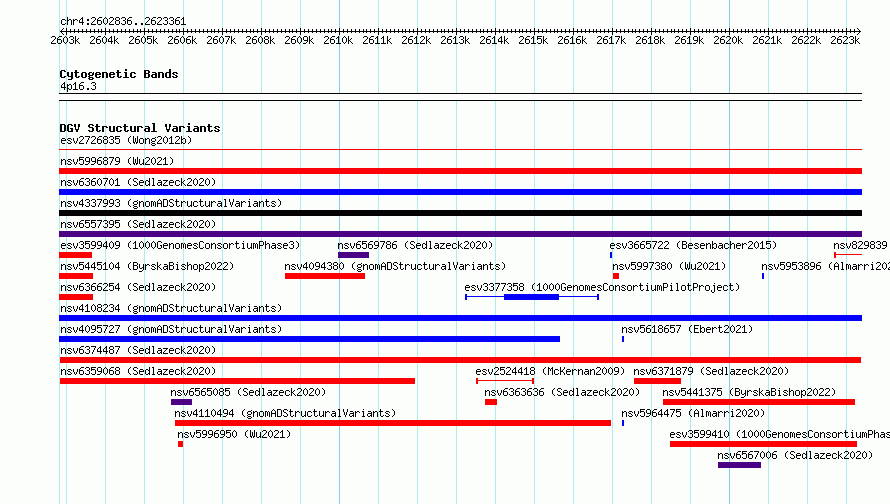
Task: Open nsv5445104 (ByrskaBishop2022) variant
Action: [x=147, y=266]
